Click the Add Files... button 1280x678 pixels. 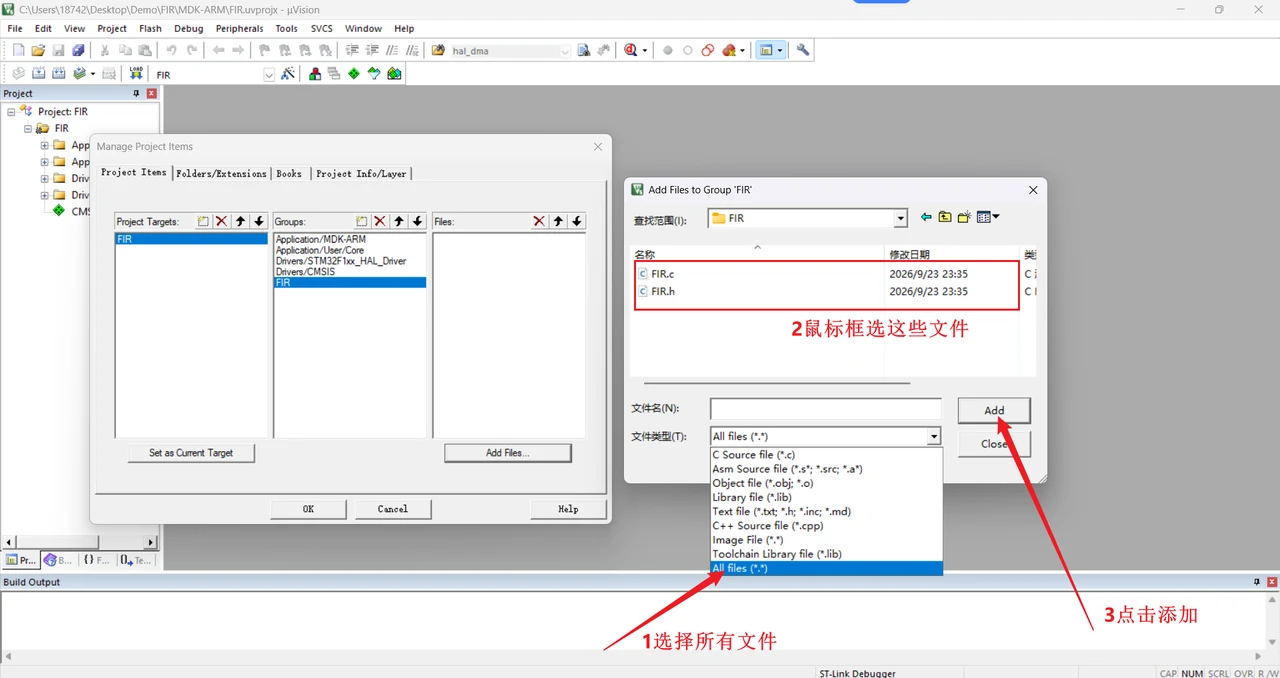[508, 453]
